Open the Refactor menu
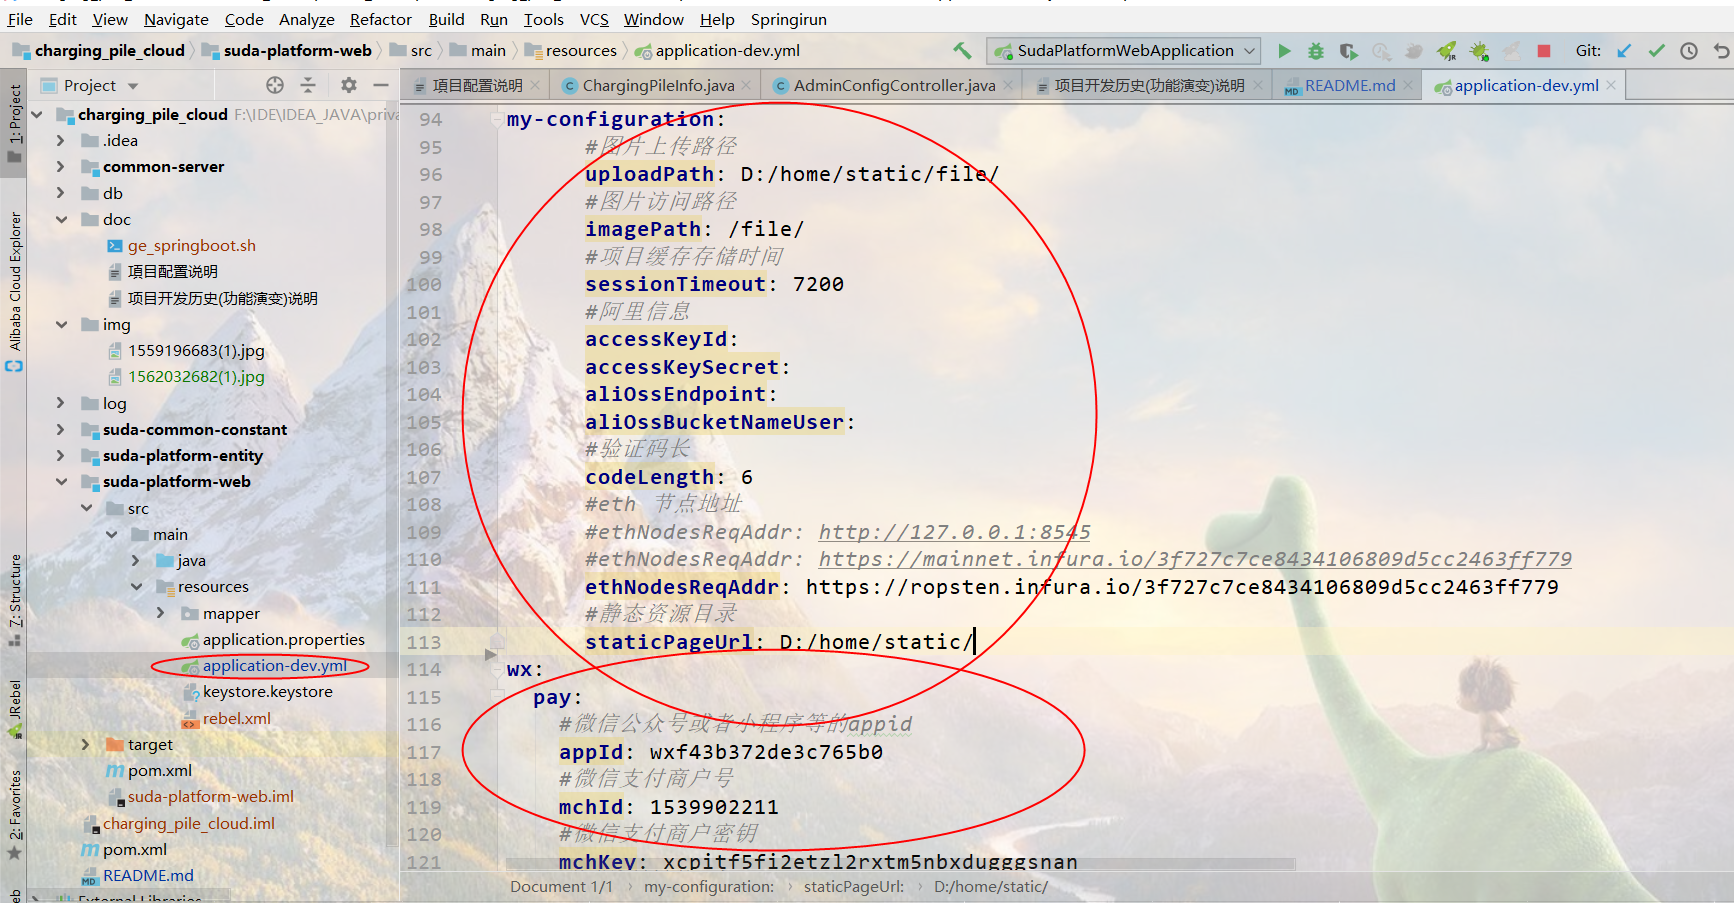The image size is (1734, 903). pyautogui.click(x=380, y=19)
